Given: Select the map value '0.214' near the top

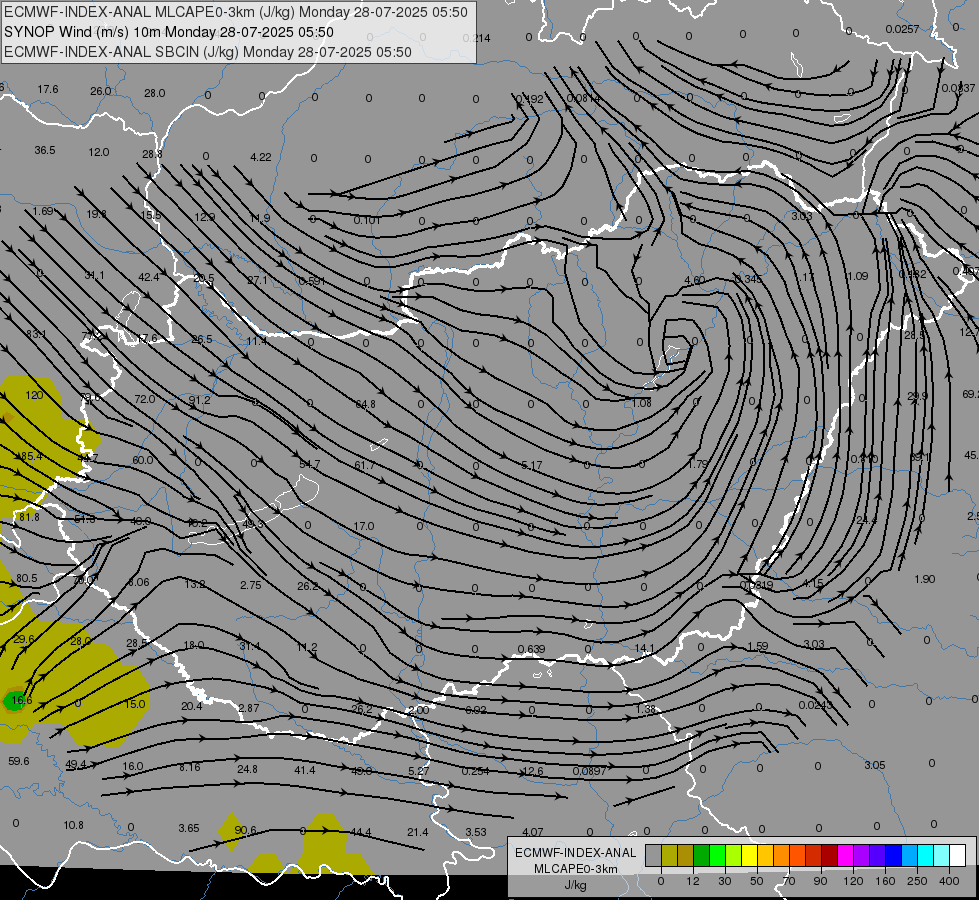Looking at the screenshot, I should coord(476,38).
